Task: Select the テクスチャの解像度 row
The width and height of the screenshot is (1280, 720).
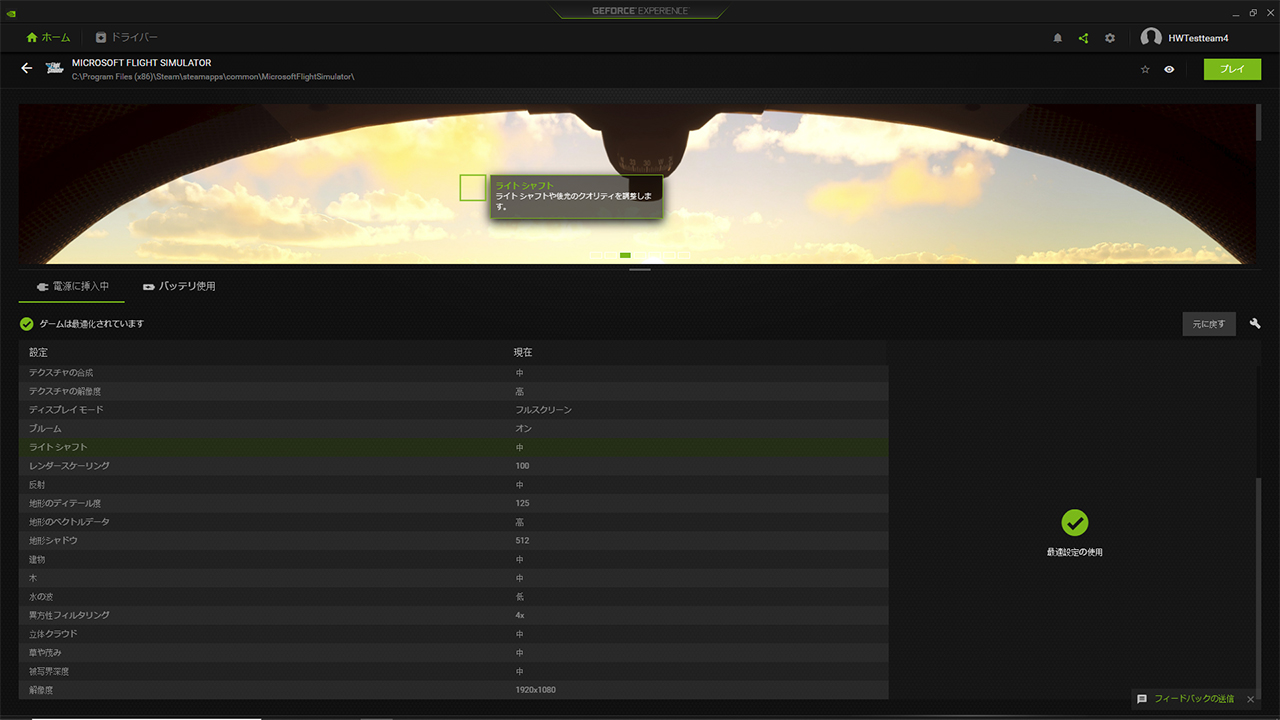Action: click(x=453, y=392)
